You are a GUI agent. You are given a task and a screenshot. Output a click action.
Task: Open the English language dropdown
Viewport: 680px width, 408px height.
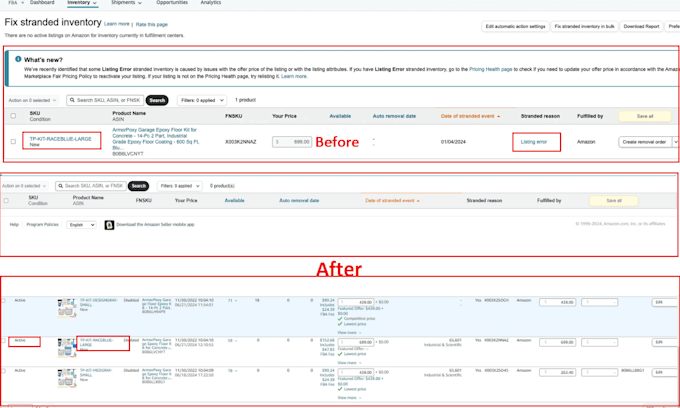[81, 225]
